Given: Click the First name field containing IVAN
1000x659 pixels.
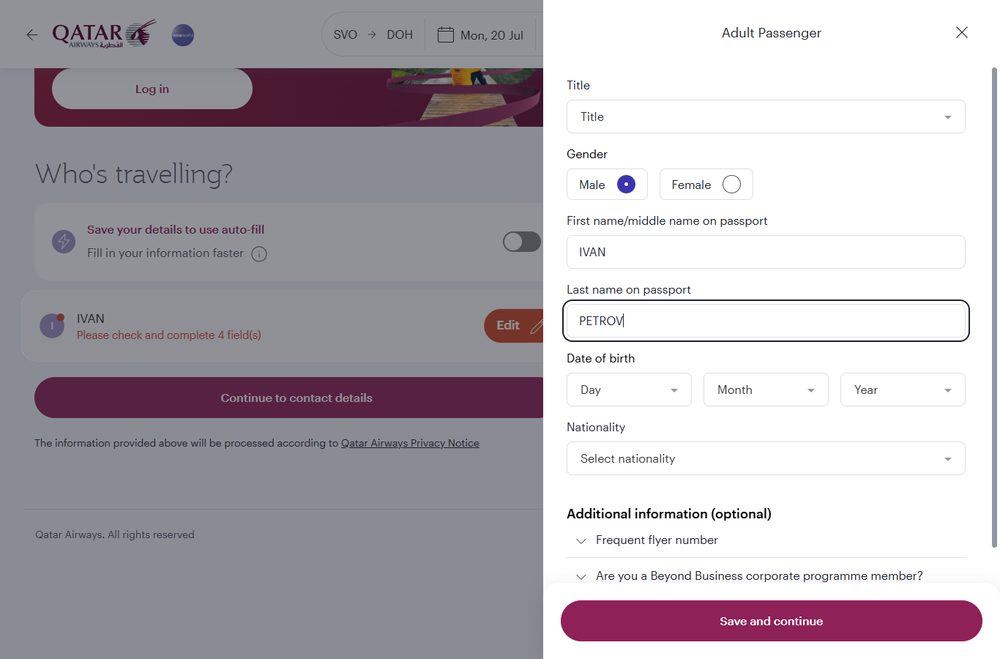Looking at the screenshot, I should point(766,252).
